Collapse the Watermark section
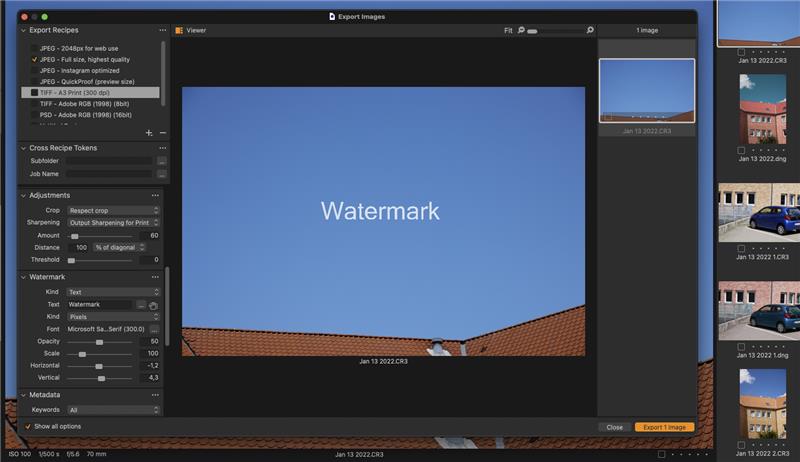The height and width of the screenshot is (462, 800). coord(23,277)
